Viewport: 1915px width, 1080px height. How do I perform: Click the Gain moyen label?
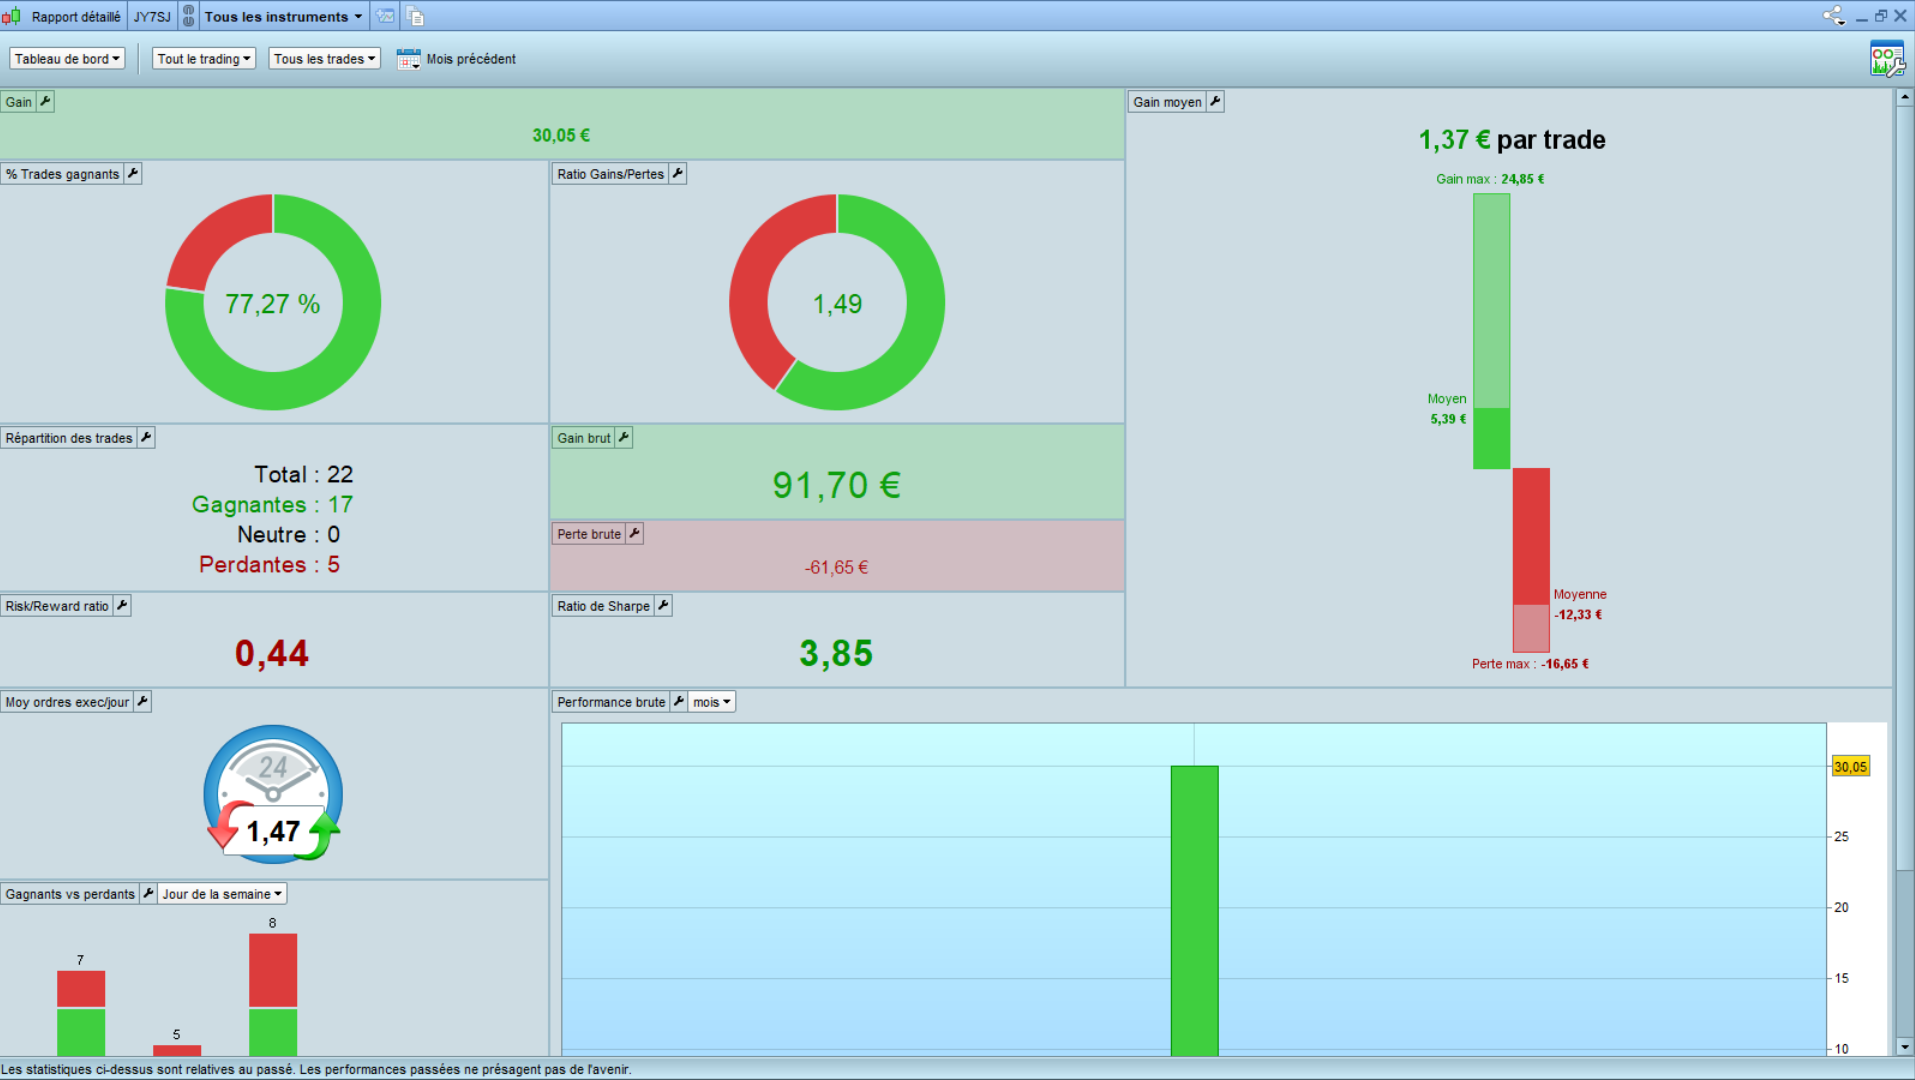(1167, 102)
